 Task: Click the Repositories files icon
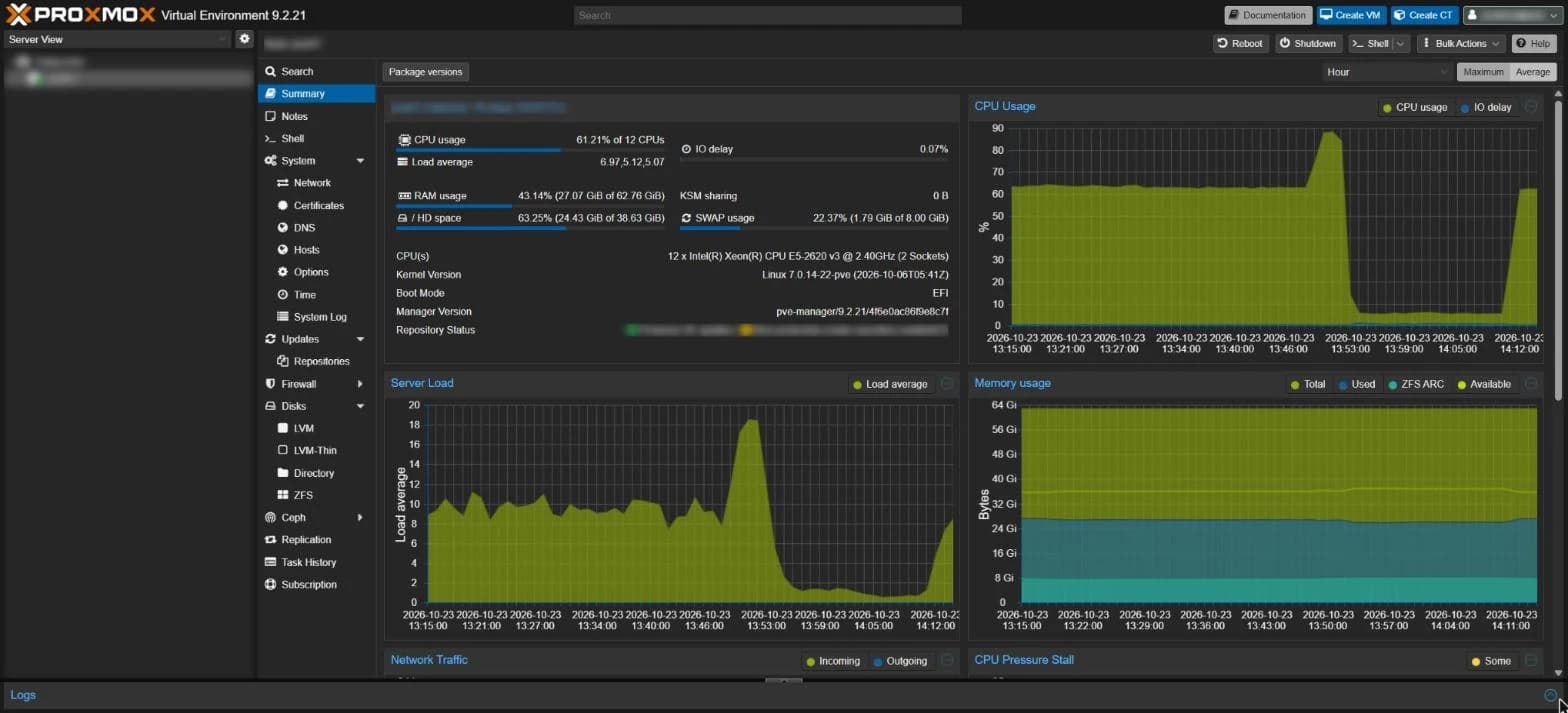tap(283, 361)
